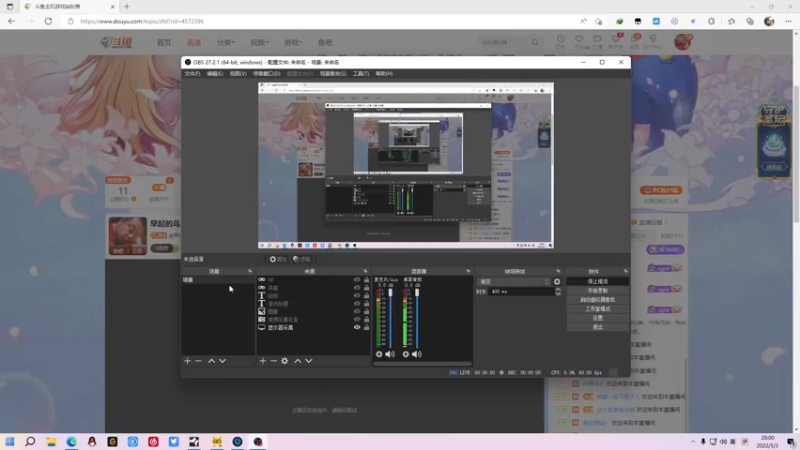Screen dimensions: 800x450
Task: Open File Explorer from the taskbar
Action: tap(51, 442)
